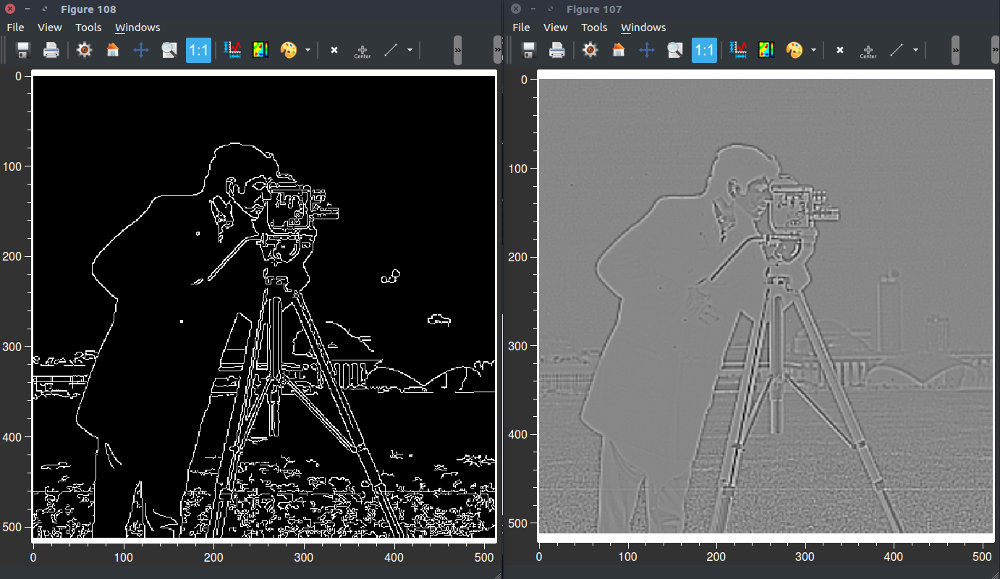Open the View menu in Figure 108

(x=50, y=27)
